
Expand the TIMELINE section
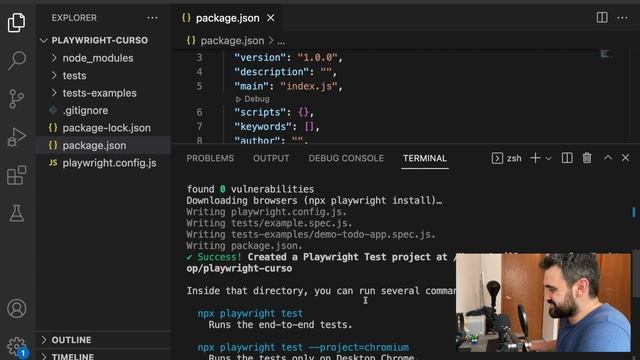tap(73, 356)
